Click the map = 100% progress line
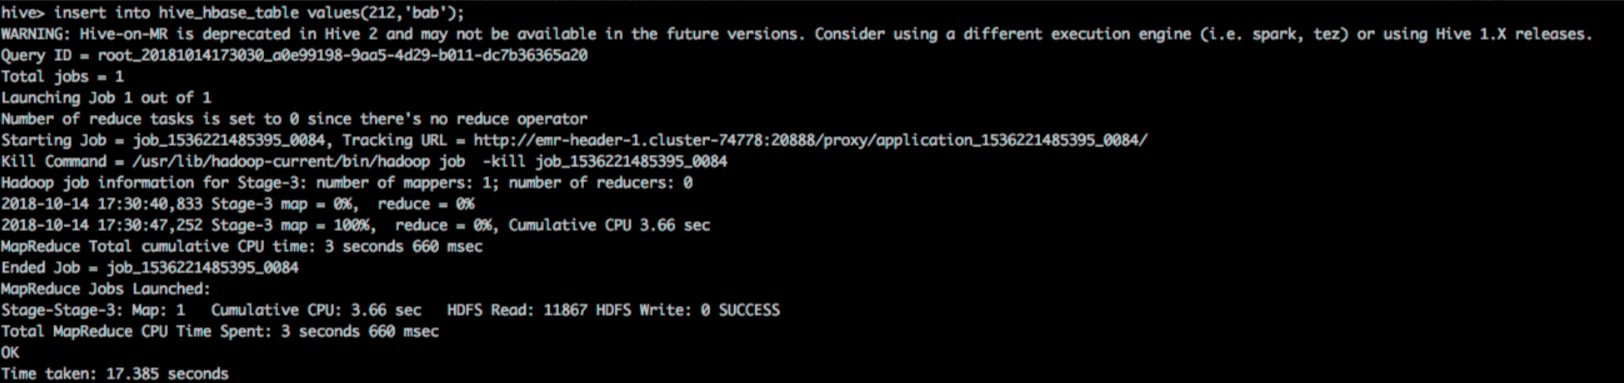1624x383 pixels. [x=356, y=225]
